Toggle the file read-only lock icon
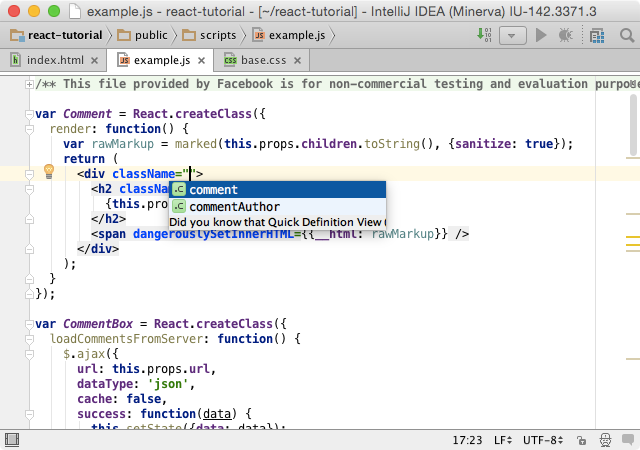 581,440
